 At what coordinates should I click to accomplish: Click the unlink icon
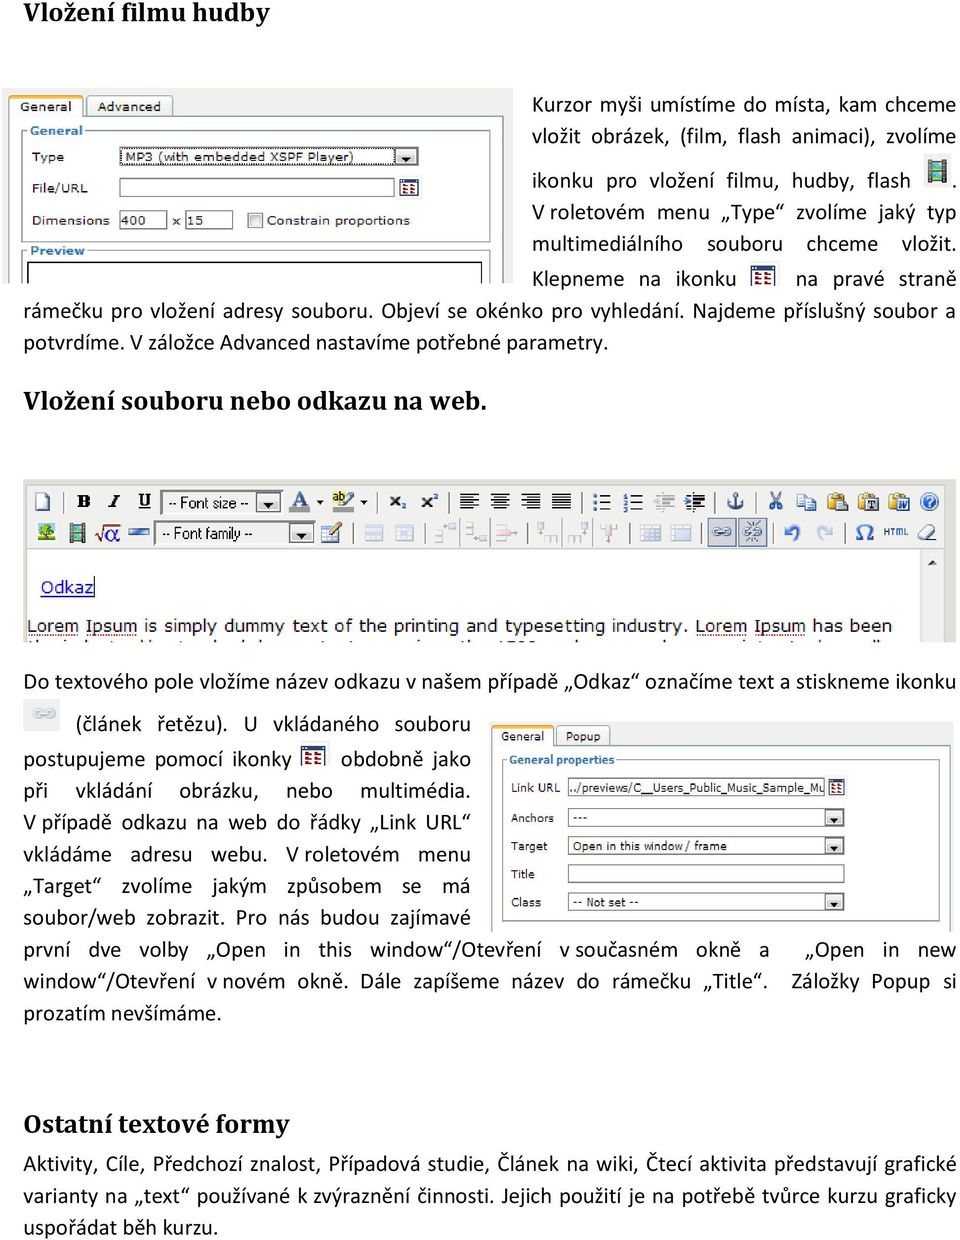tap(752, 533)
